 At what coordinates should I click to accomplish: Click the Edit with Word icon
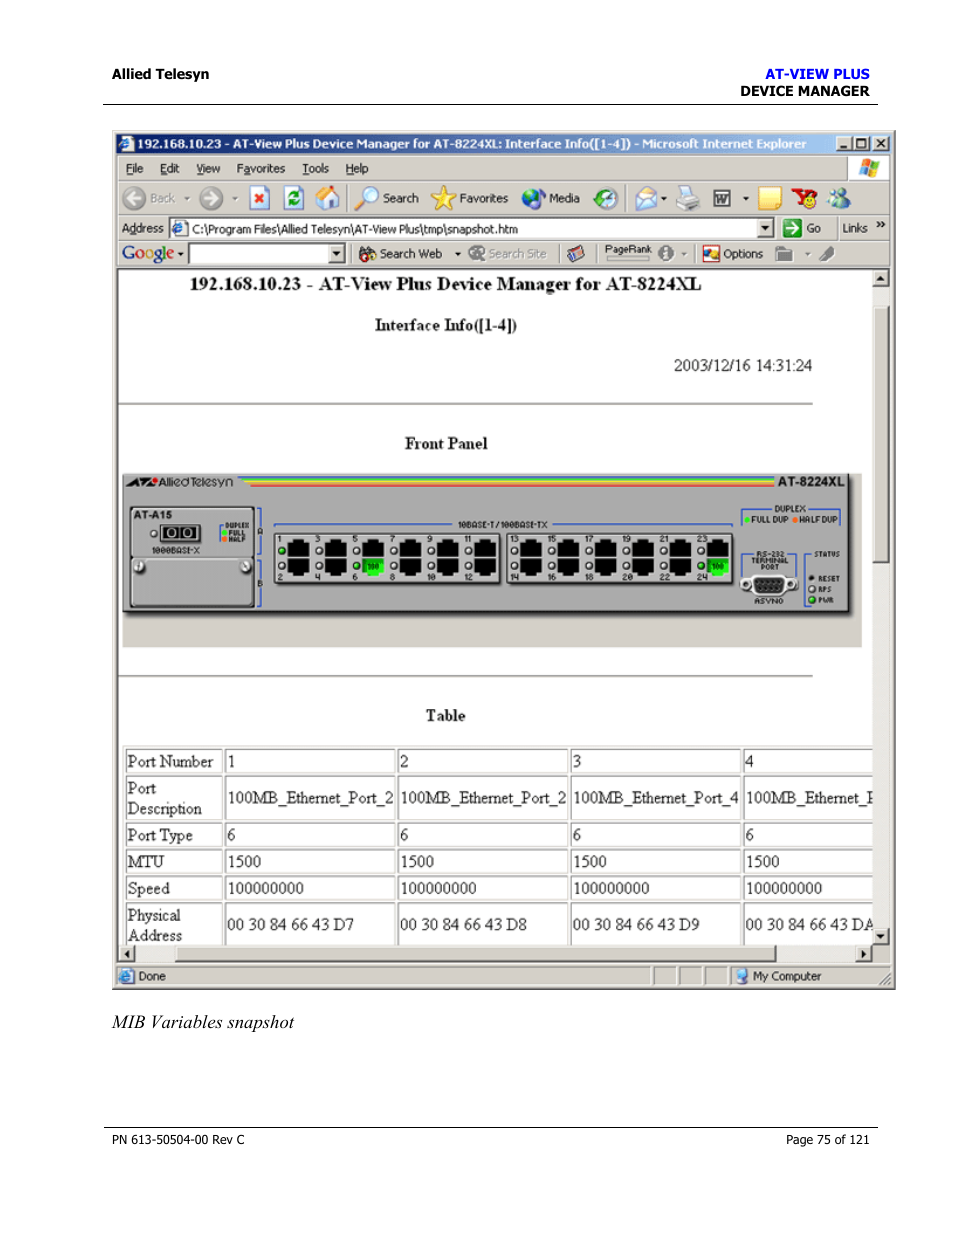click(722, 198)
